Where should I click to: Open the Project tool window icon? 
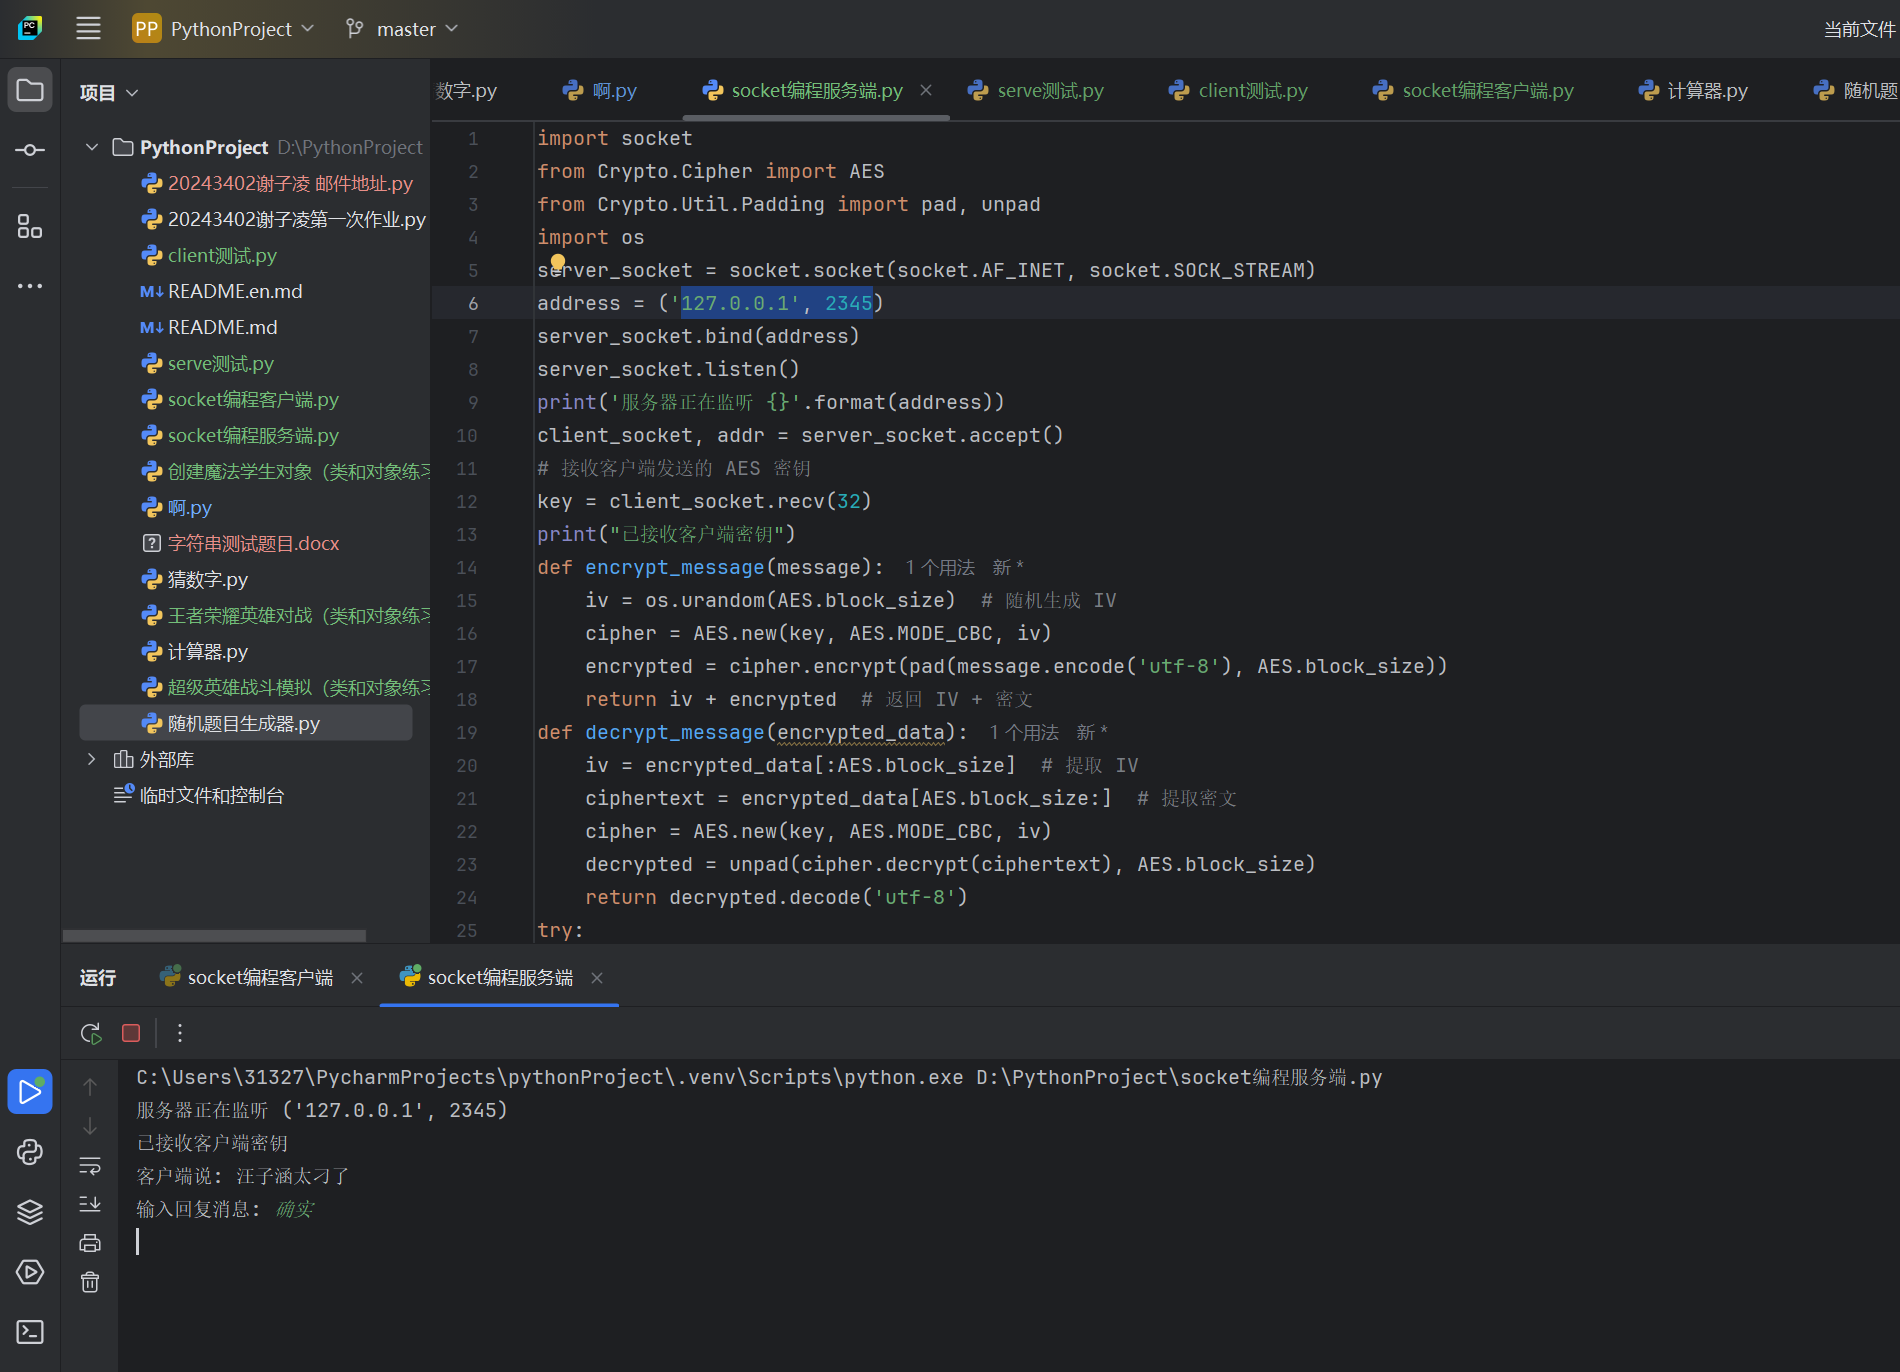pos(30,91)
